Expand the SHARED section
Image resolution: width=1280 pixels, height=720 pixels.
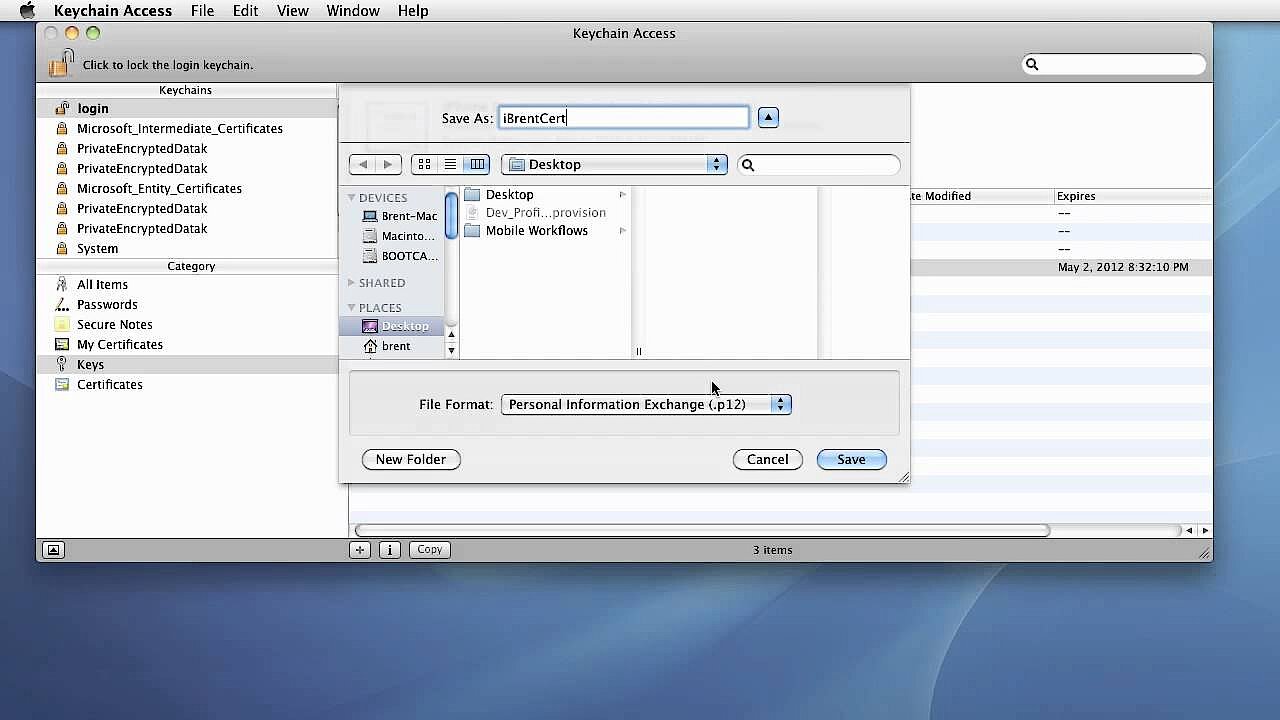tap(352, 283)
